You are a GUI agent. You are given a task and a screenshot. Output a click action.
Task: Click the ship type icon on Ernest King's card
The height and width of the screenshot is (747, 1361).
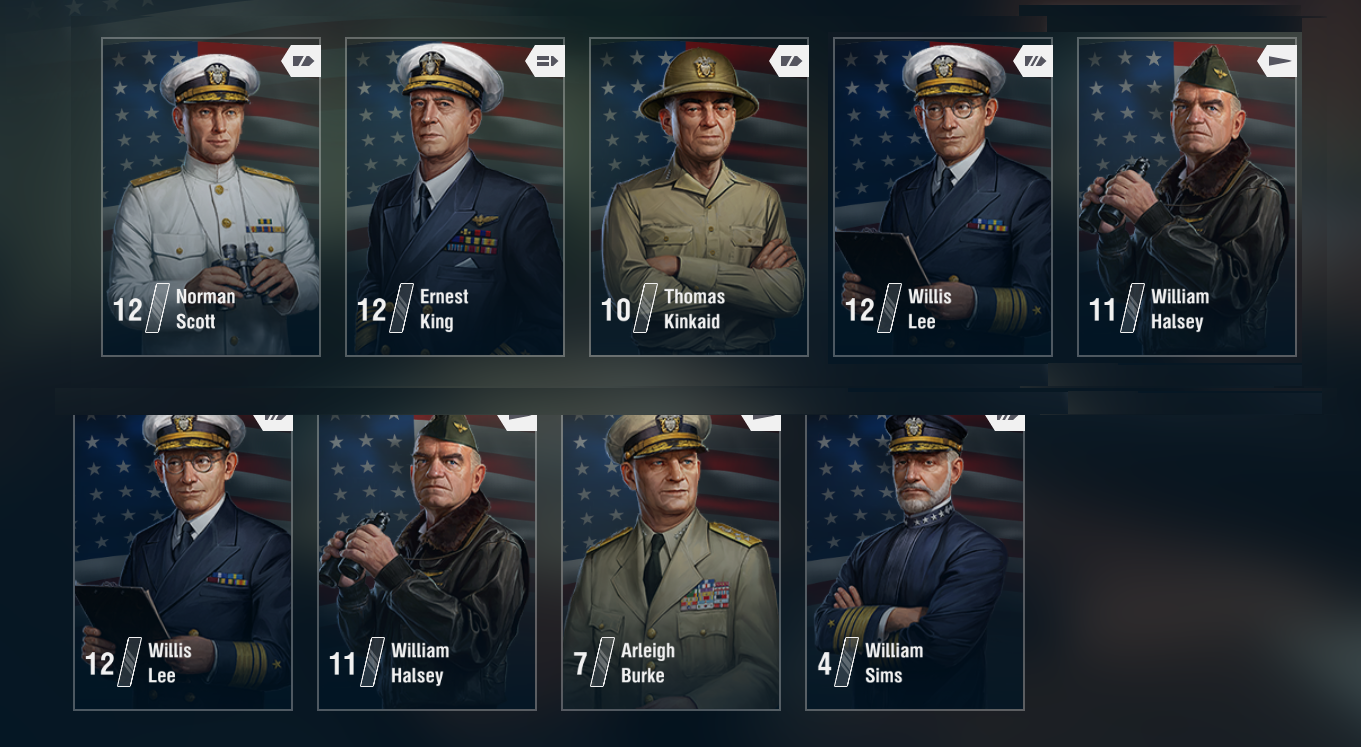point(545,61)
